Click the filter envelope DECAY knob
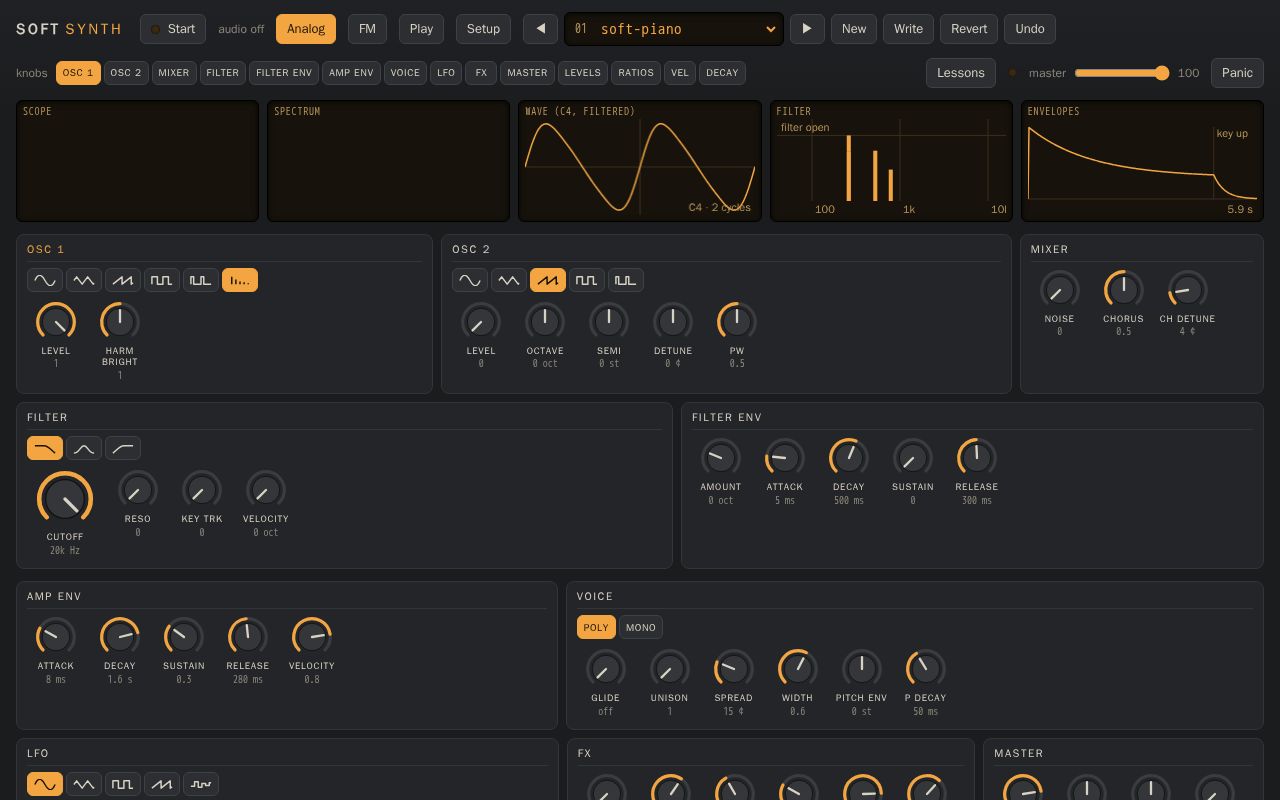 (848, 458)
